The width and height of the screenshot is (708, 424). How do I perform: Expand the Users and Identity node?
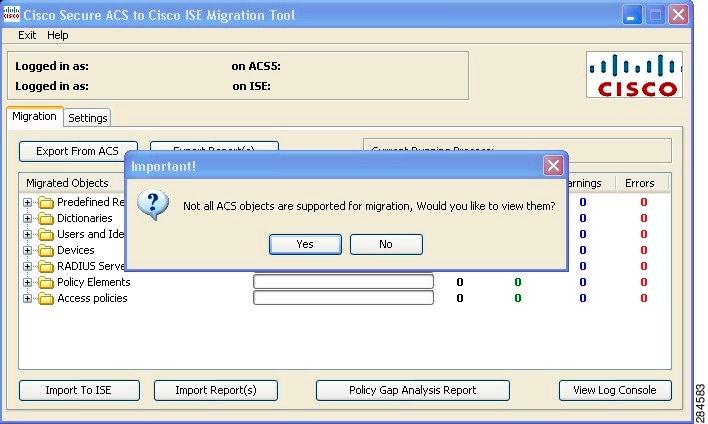coord(28,234)
